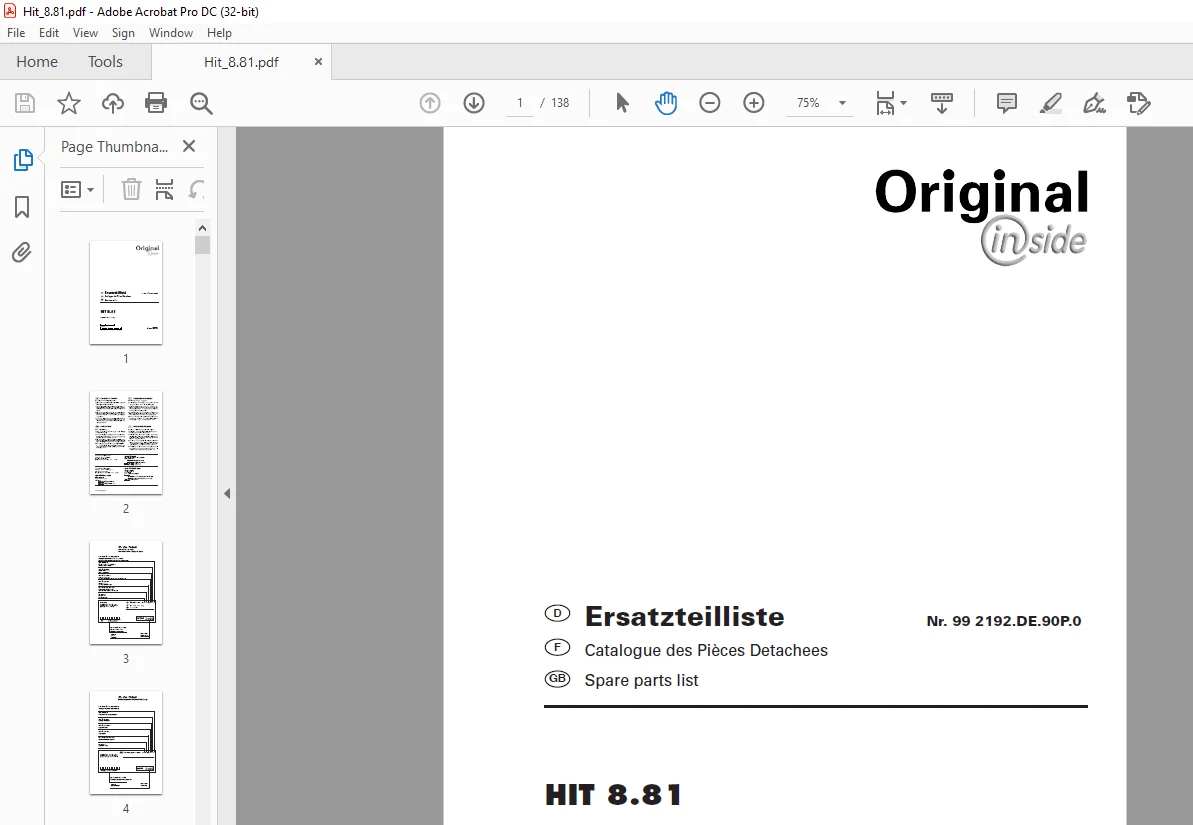Activate the Selection arrow tool
Image resolution: width=1193 pixels, height=825 pixels.
click(x=622, y=103)
